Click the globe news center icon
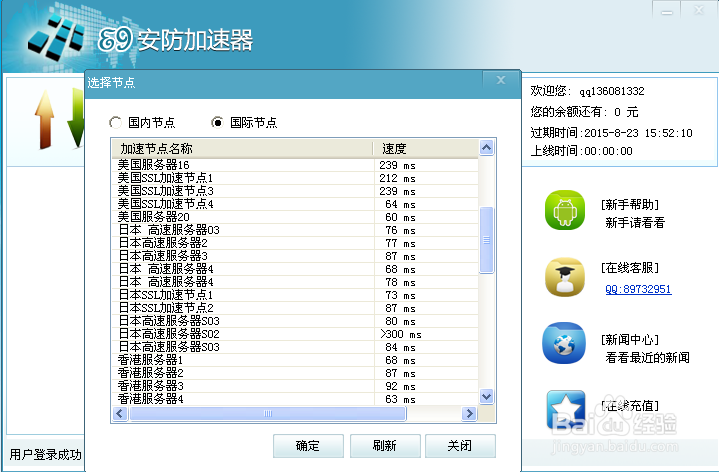Screen dimensions: 719x472 (564, 343)
